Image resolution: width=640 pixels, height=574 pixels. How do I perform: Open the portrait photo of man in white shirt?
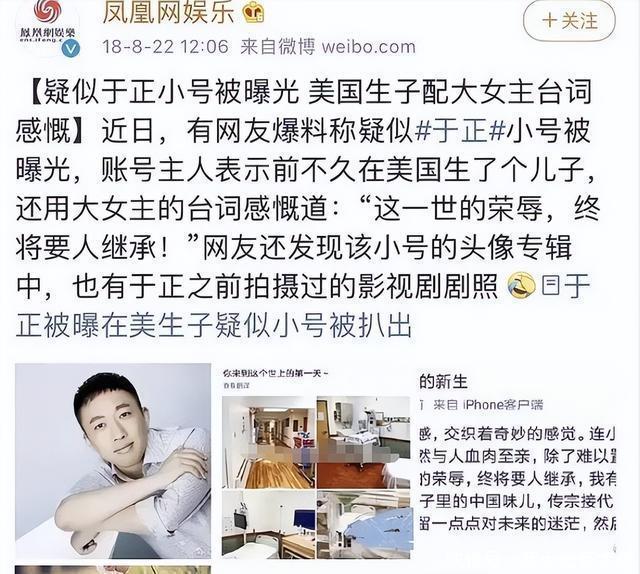tap(113, 461)
